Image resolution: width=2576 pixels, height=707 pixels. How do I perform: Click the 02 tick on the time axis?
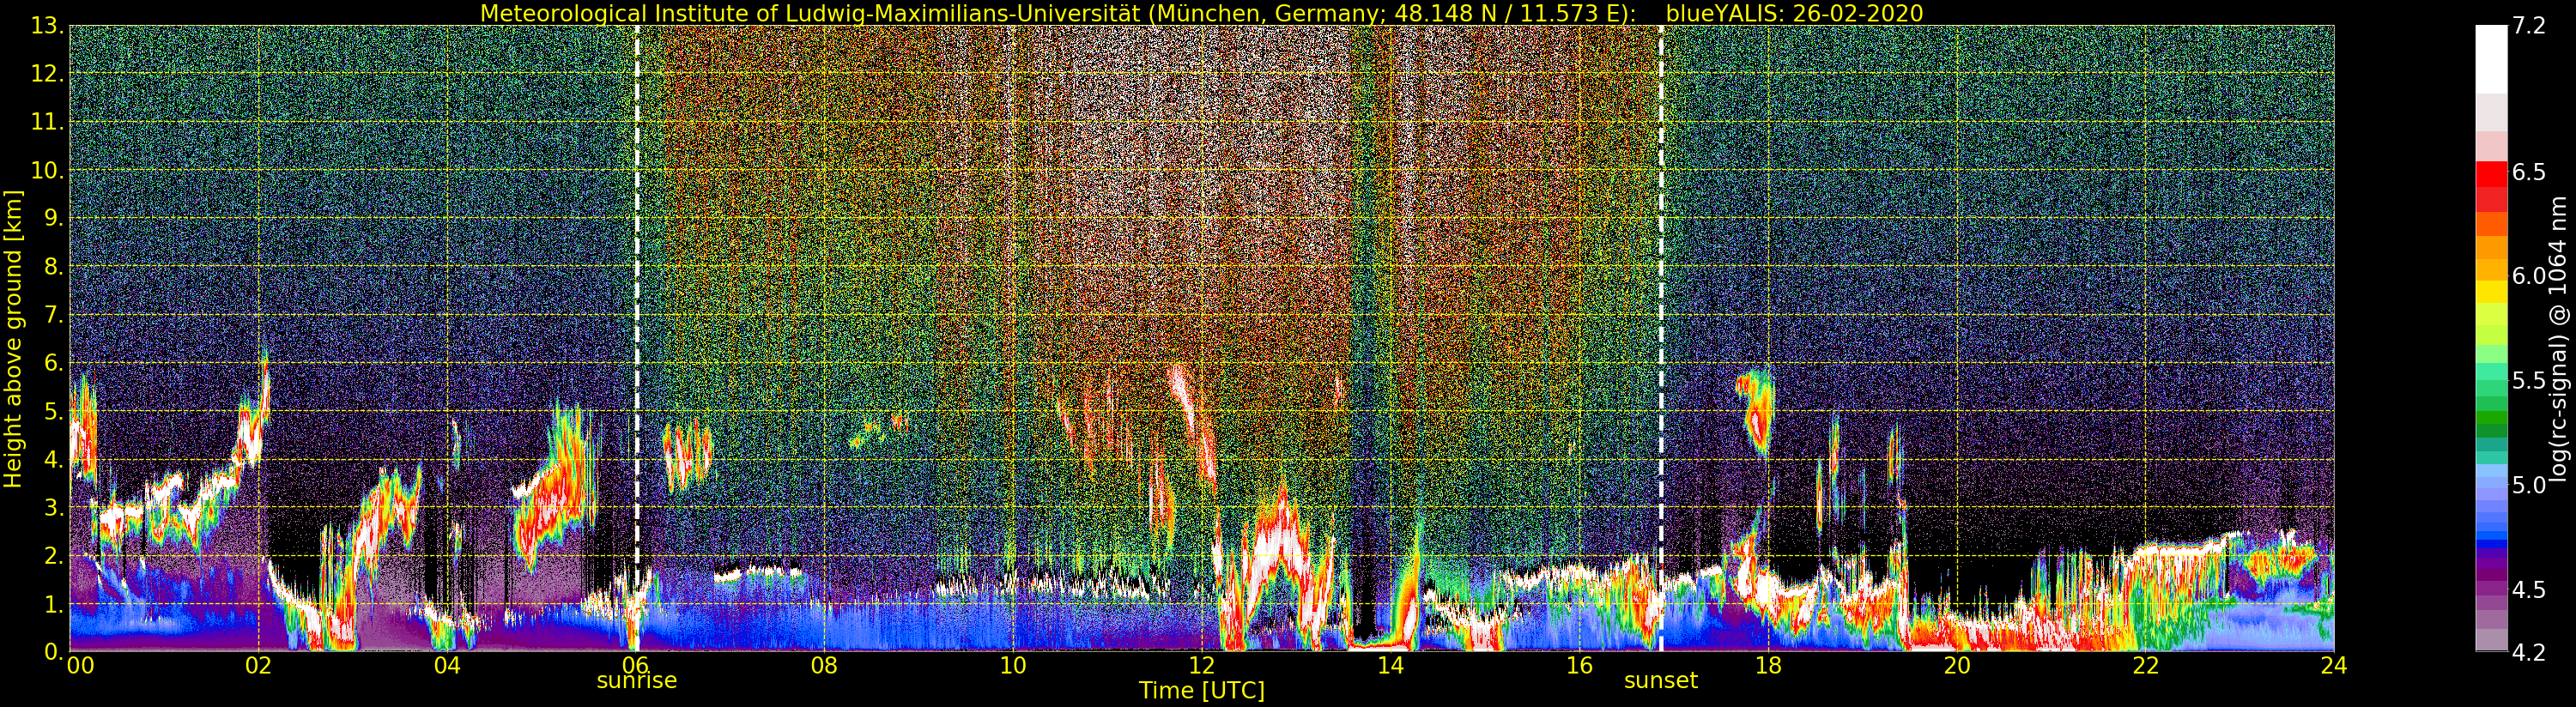tap(259, 665)
